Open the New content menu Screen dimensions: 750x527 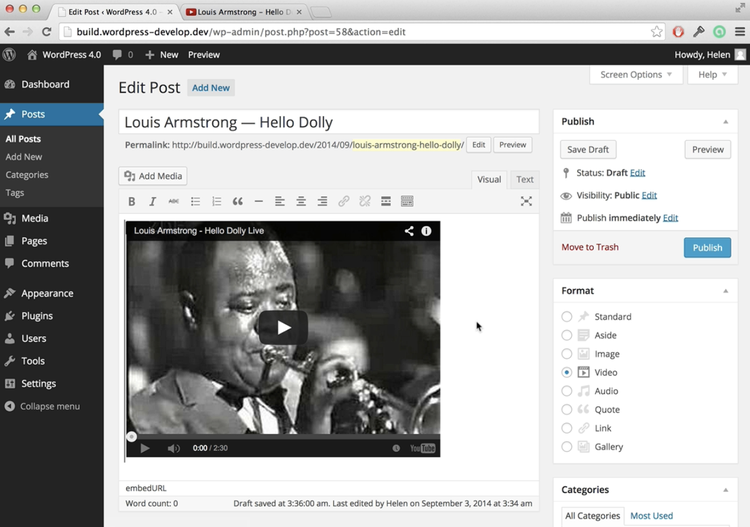click(x=162, y=55)
